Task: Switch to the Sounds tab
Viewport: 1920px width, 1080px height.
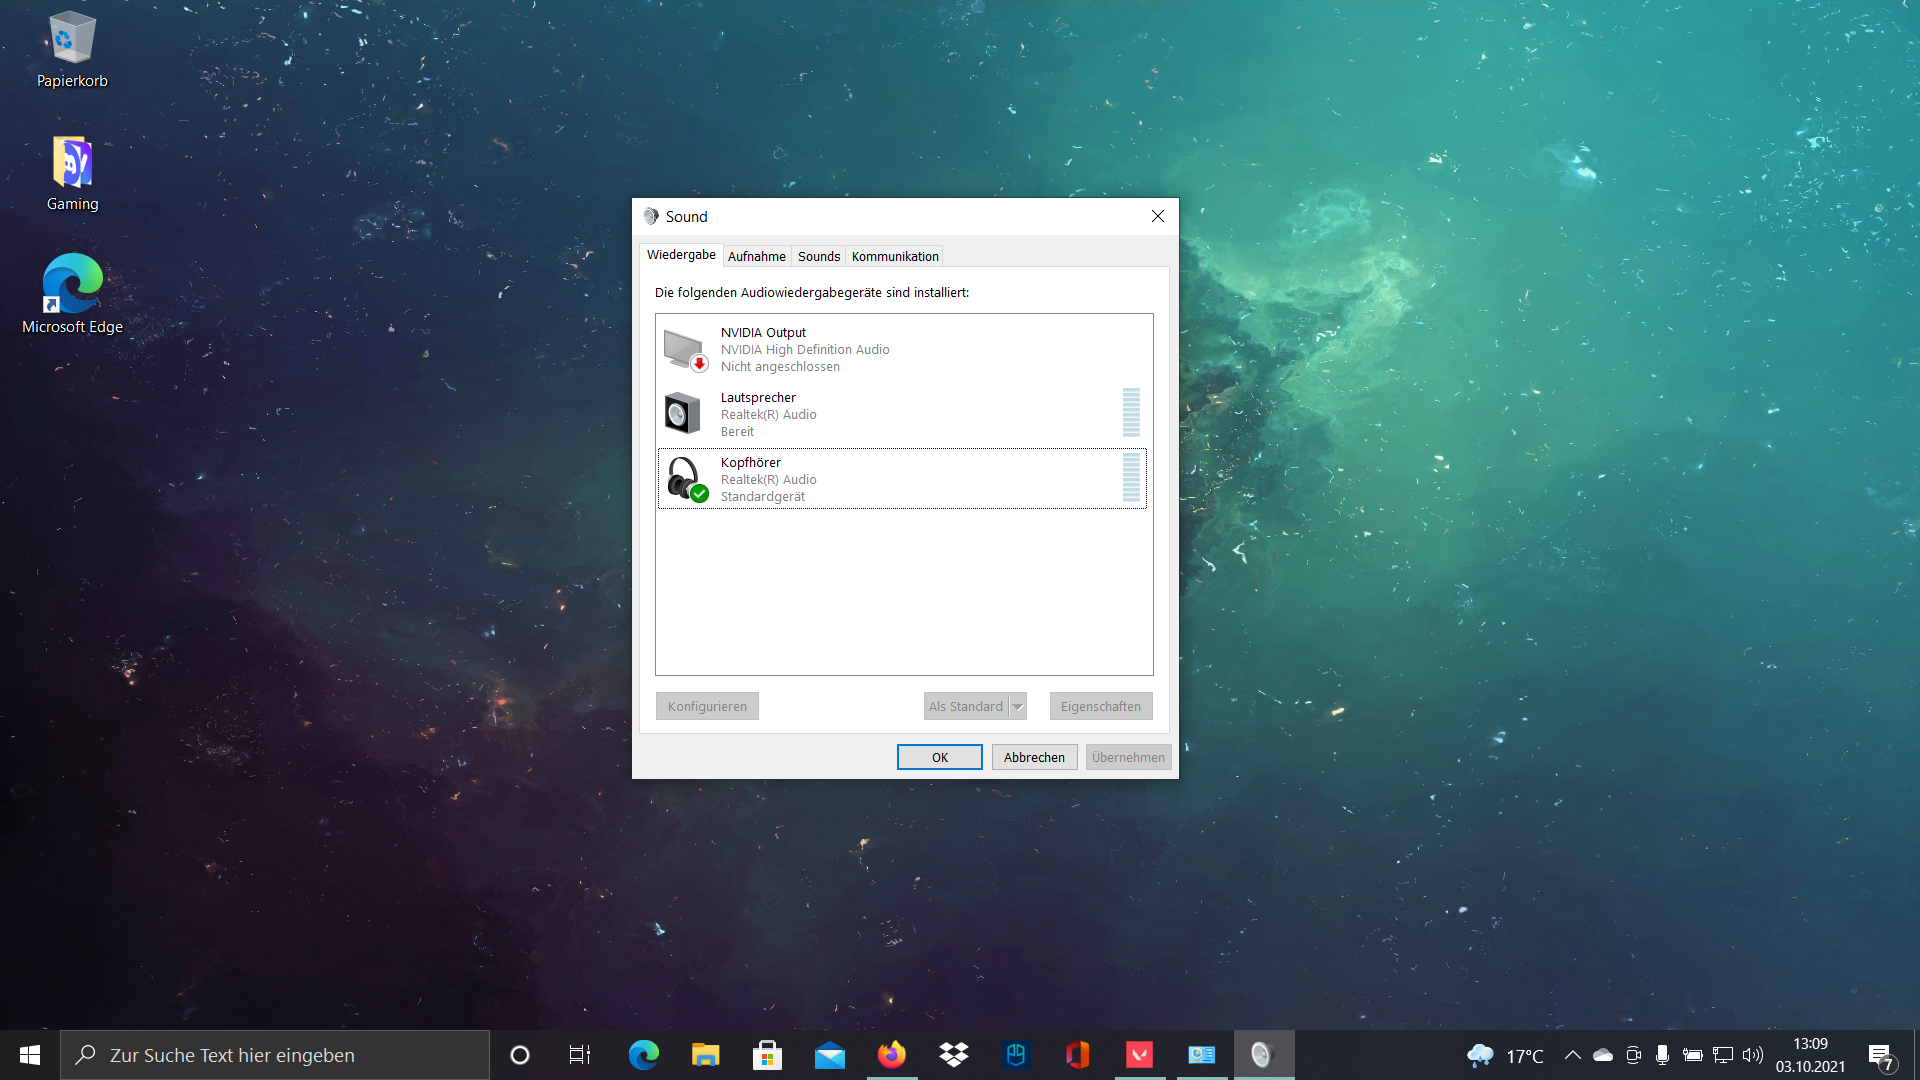Action: (818, 256)
